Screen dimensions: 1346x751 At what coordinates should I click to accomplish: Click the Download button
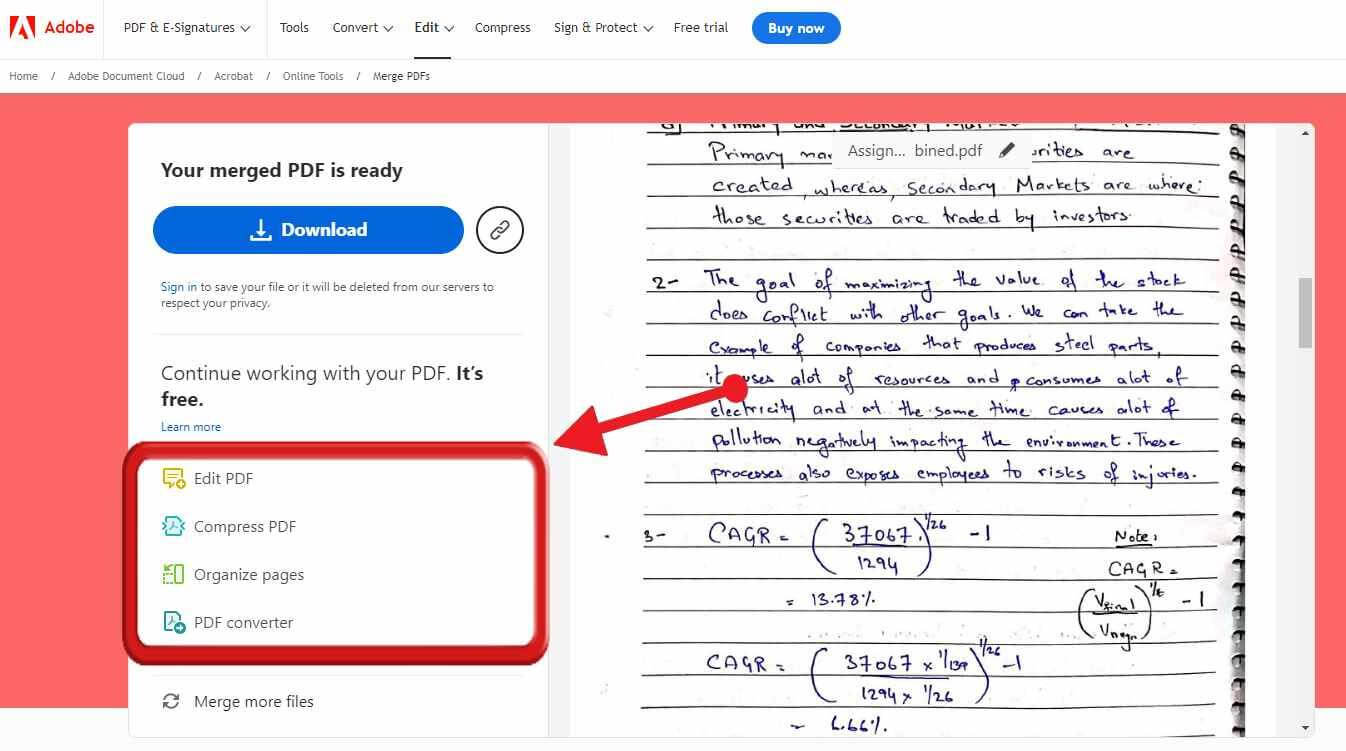coord(307,230)
